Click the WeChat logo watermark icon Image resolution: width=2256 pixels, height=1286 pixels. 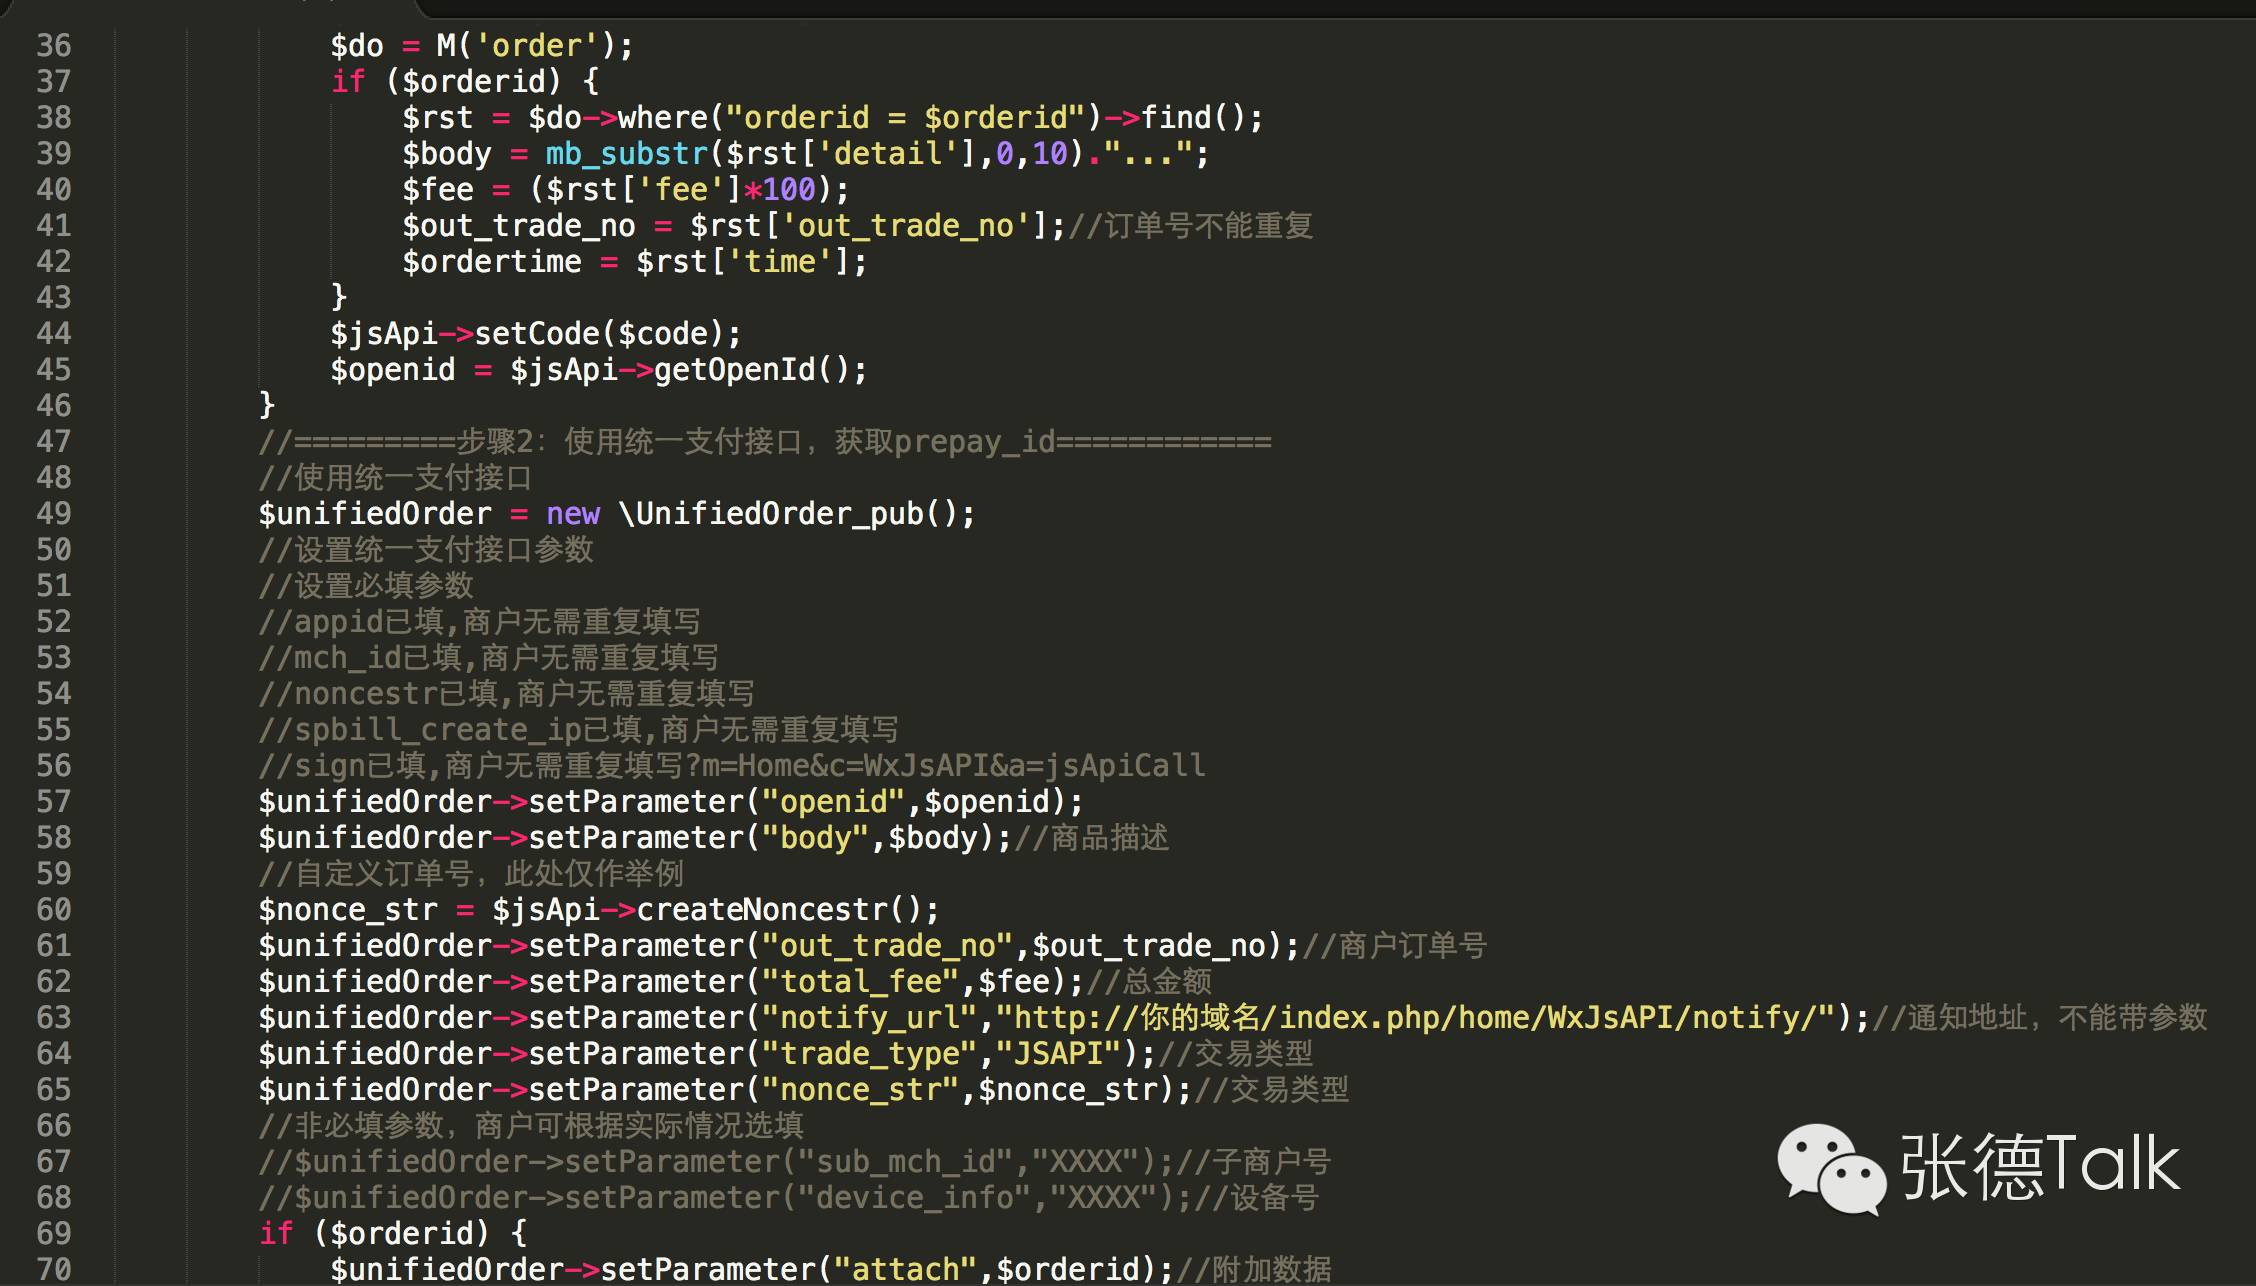click(x=1831, y=1168)
